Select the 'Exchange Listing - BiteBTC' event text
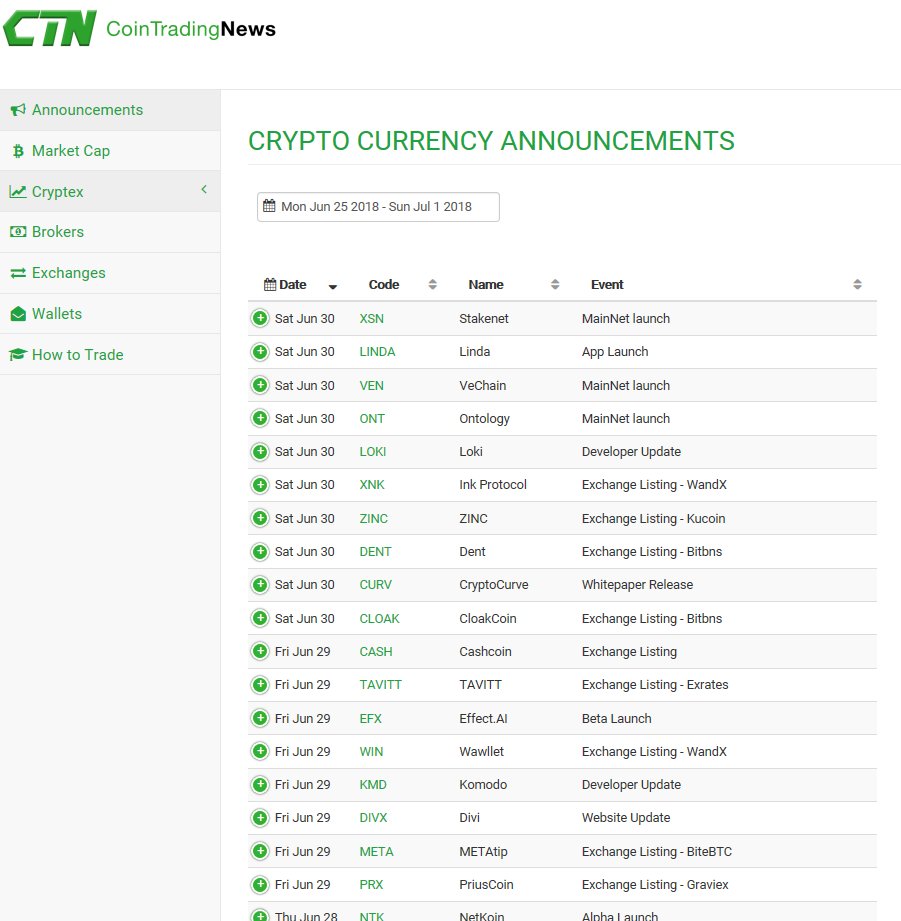The height and width of the screenshot is (921, 901). click(657, 851)
